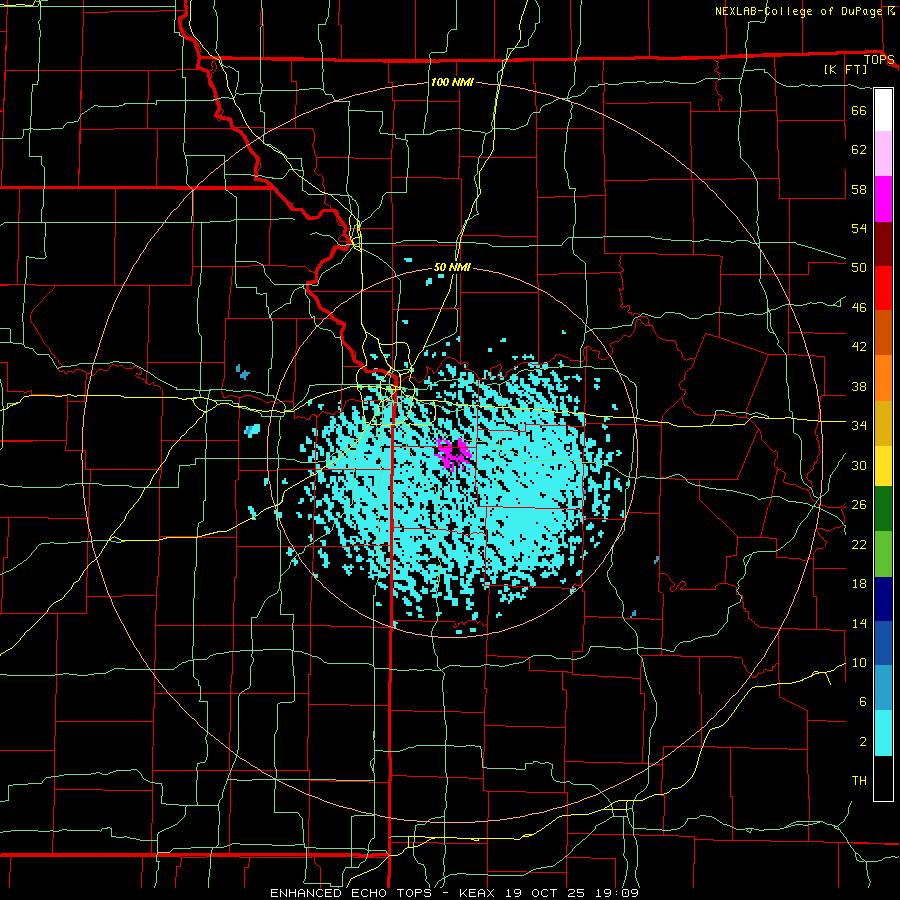Screen dimensions: 900x900
Task: Click the "18" legend value
Action: [859, 584]
